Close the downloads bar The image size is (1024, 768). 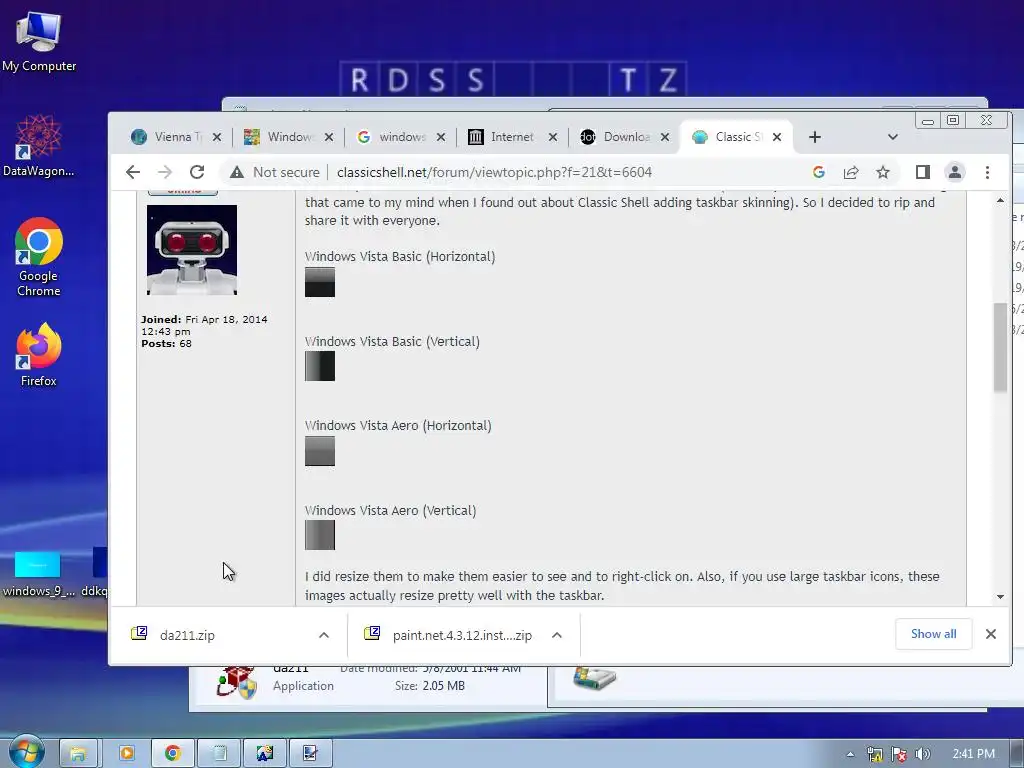point(991,634)
